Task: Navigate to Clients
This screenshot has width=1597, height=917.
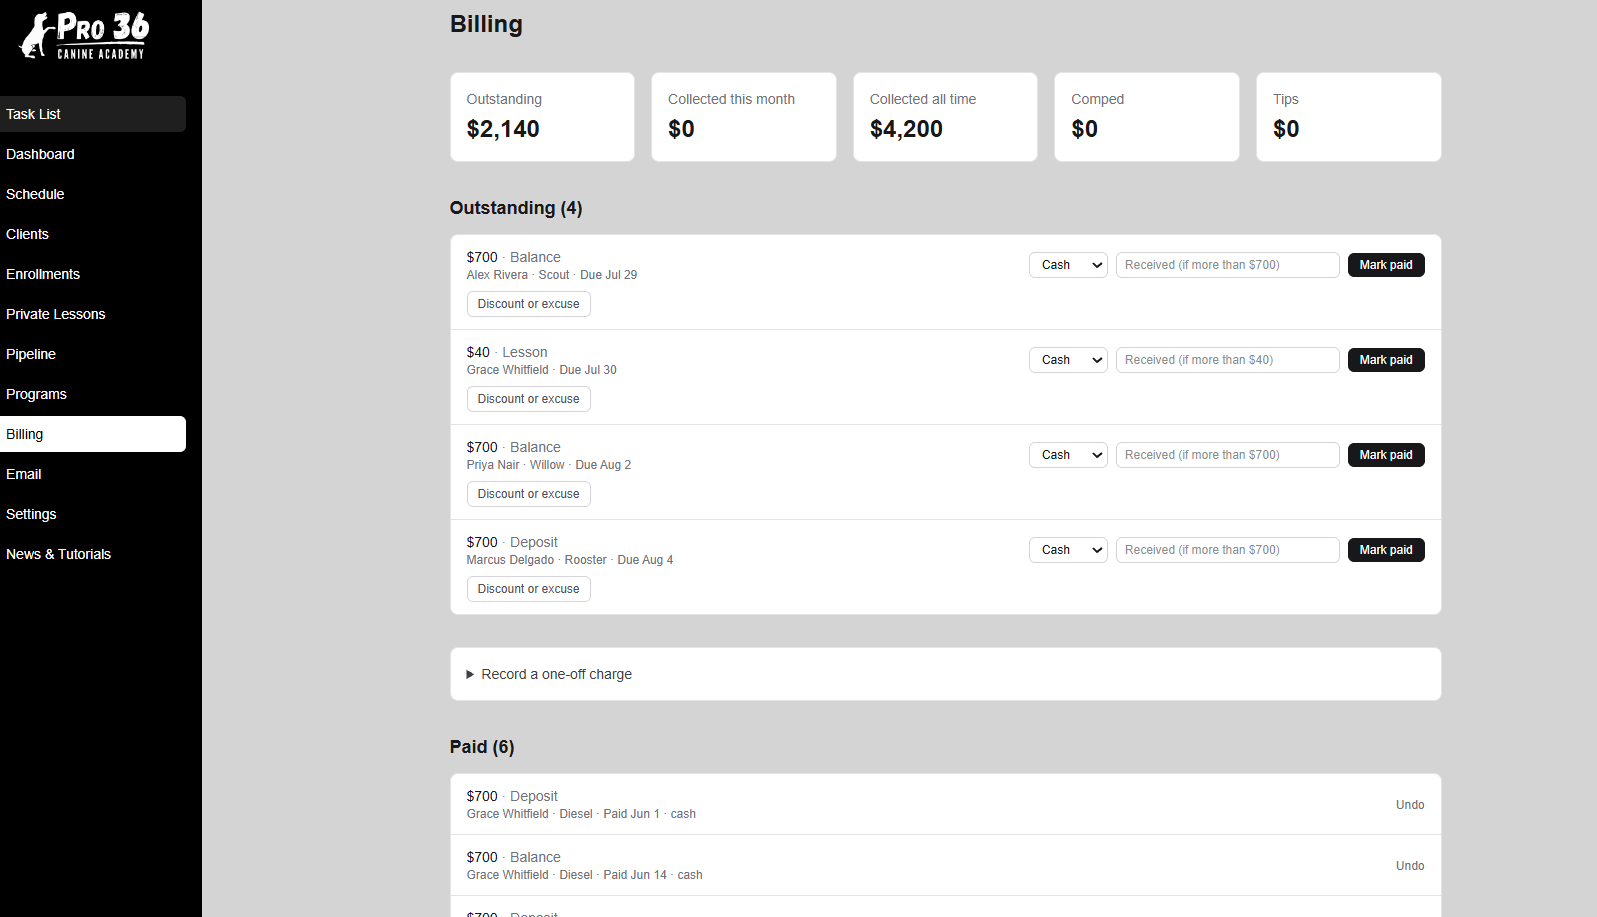Action: pos(93,234)
